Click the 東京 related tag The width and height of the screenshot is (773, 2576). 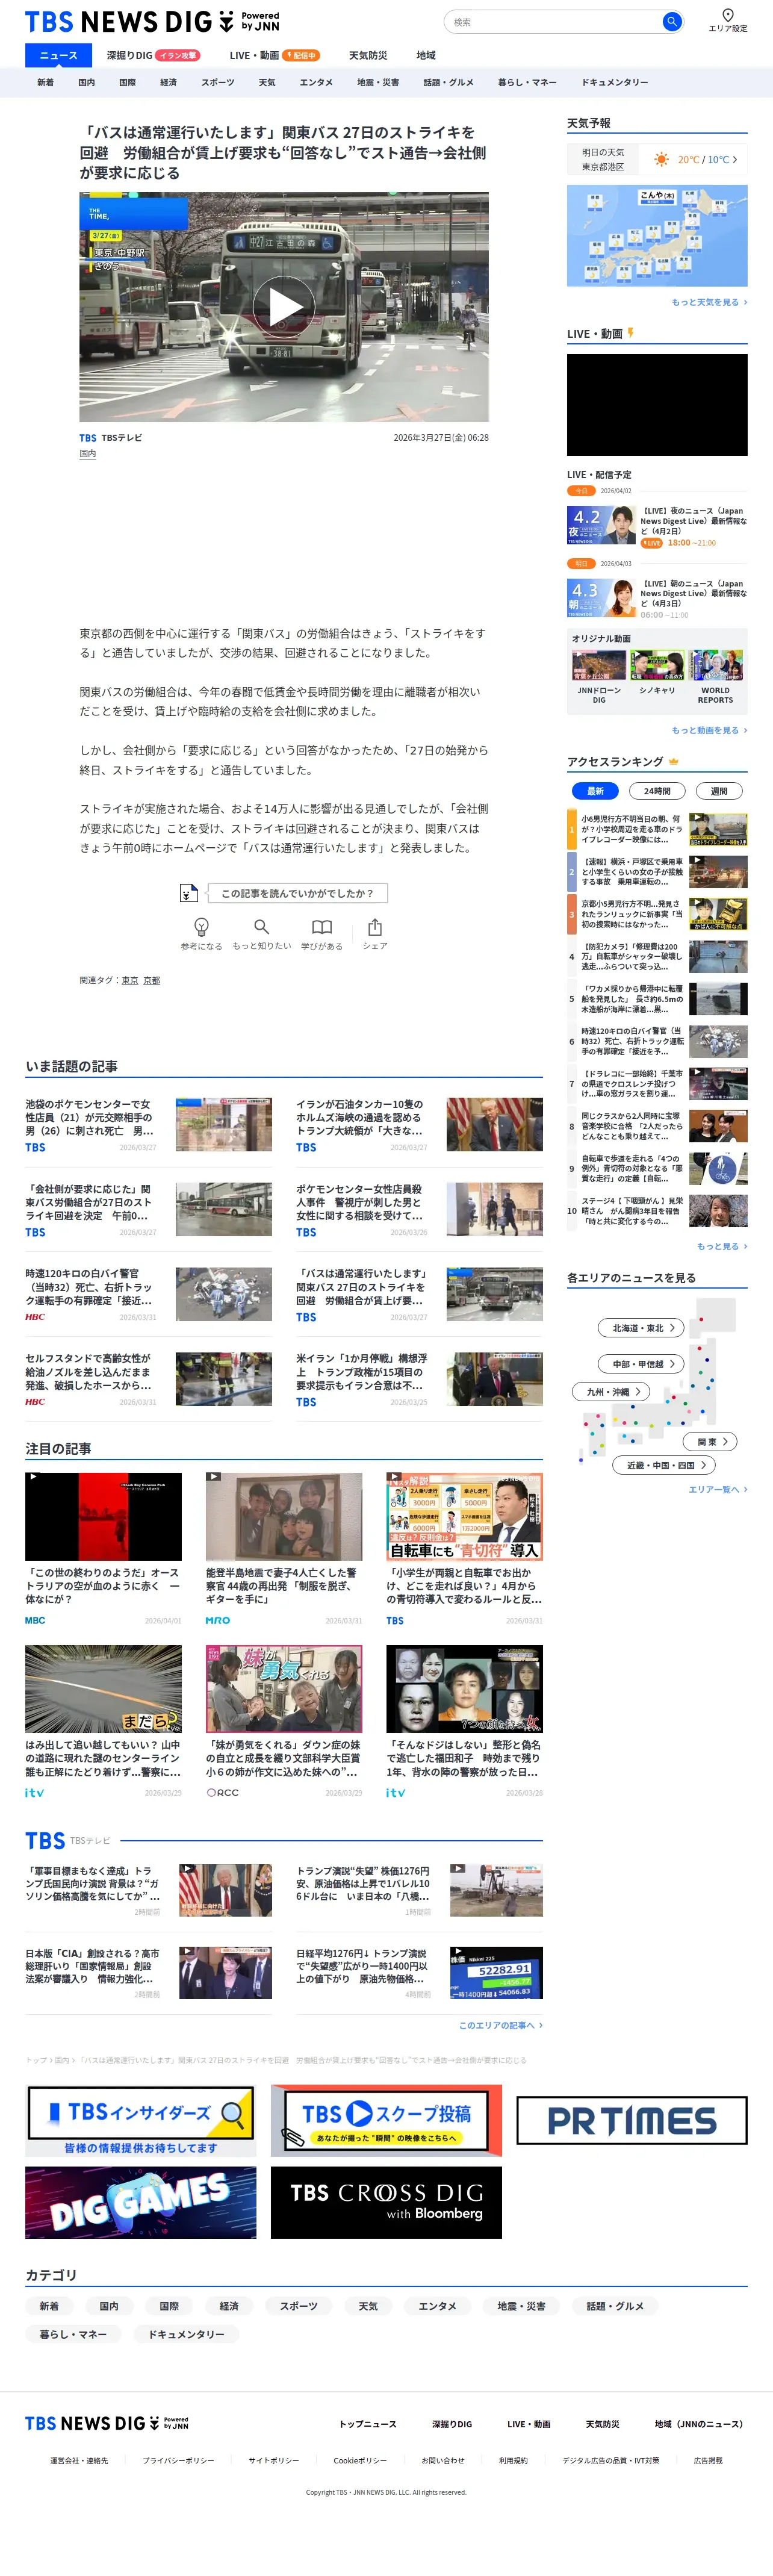coord(130,980)
